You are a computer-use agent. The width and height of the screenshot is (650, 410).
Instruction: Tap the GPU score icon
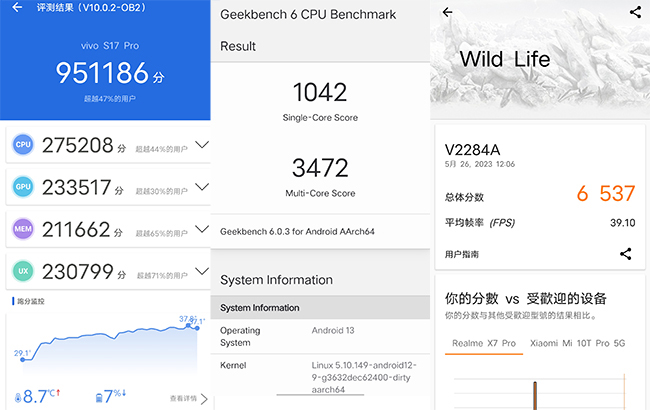tap(23, 187)
